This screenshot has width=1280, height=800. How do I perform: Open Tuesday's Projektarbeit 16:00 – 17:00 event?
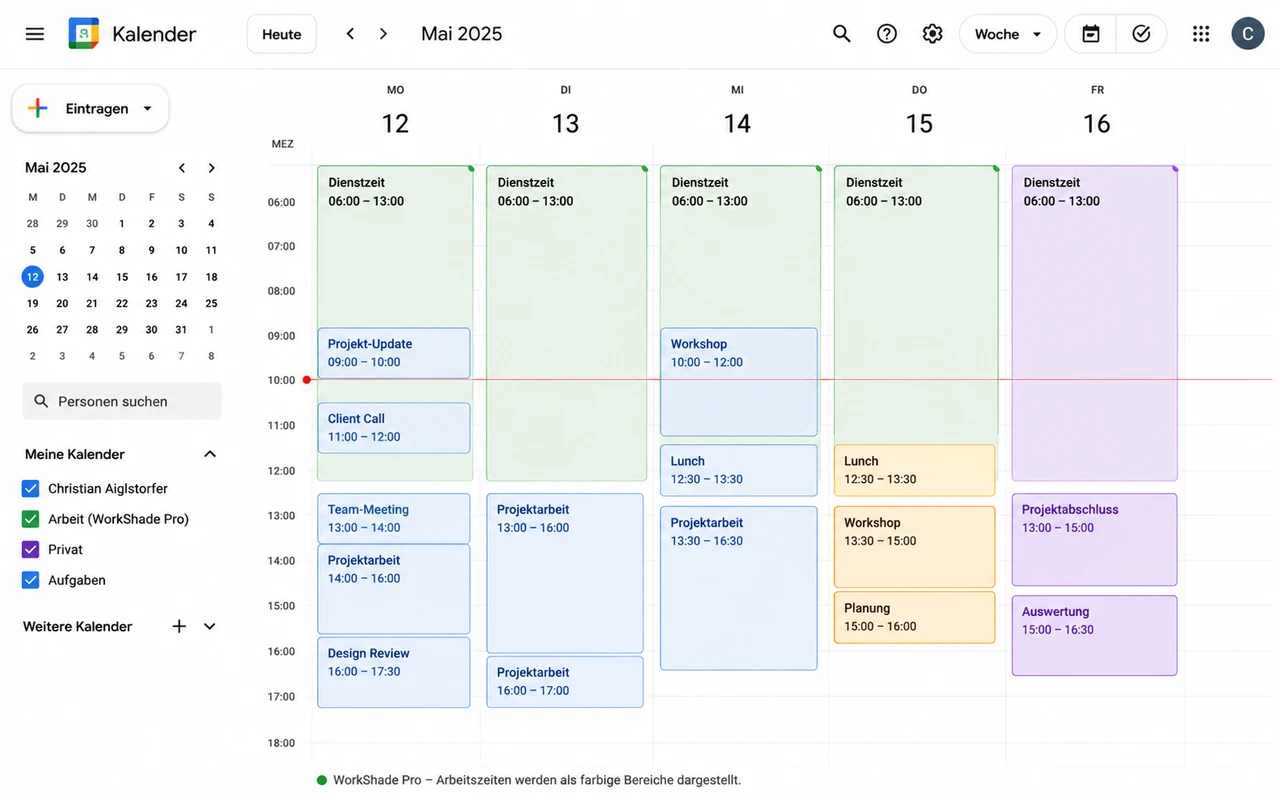(x=565, y=682)
